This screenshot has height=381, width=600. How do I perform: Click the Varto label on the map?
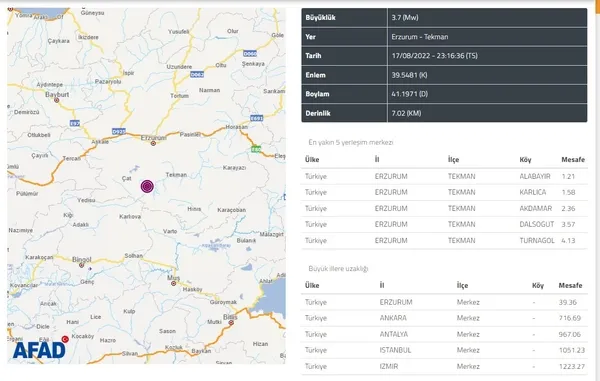pyautogui.click(x=170, y=231)
